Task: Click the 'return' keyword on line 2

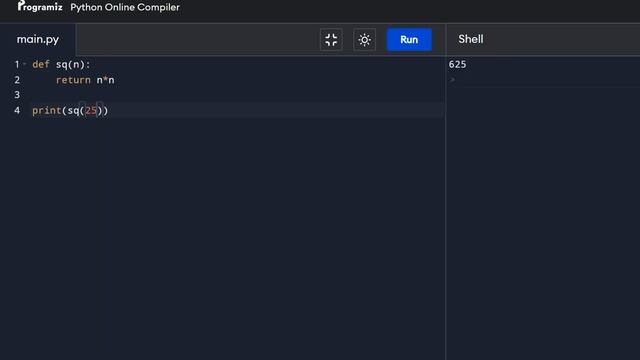Action: (73, 80)
